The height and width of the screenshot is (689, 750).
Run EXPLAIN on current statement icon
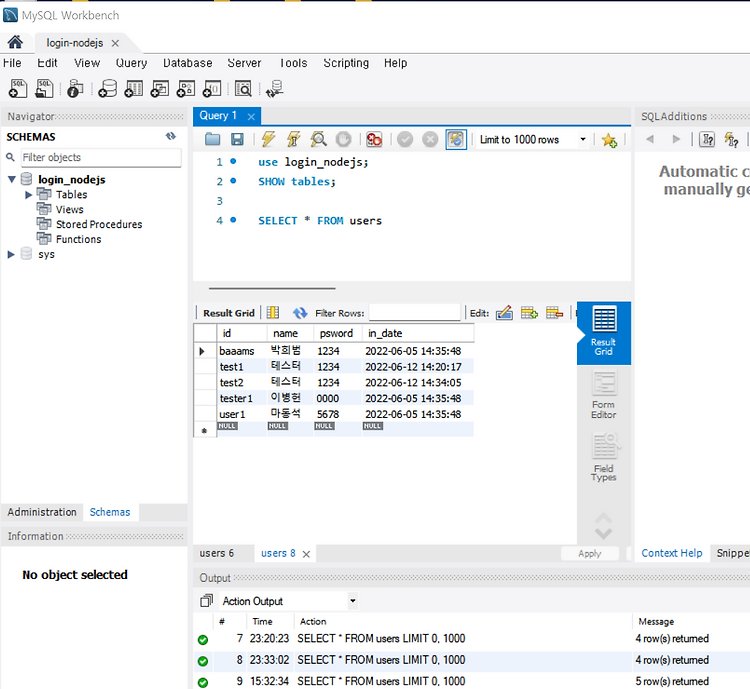click(x=318, y=139)
